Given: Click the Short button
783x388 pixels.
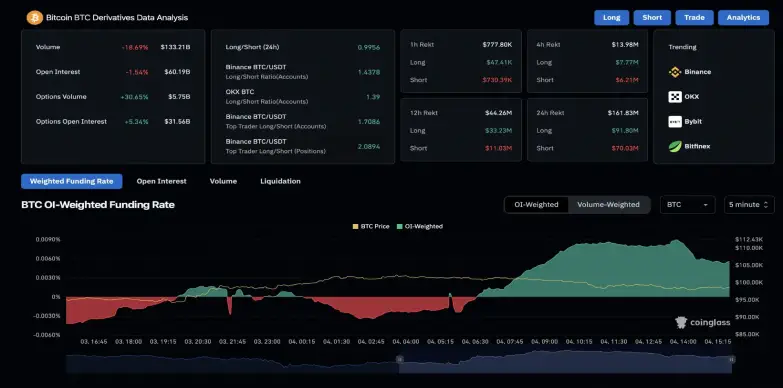Looking at the screenshot, I should 652,17.
